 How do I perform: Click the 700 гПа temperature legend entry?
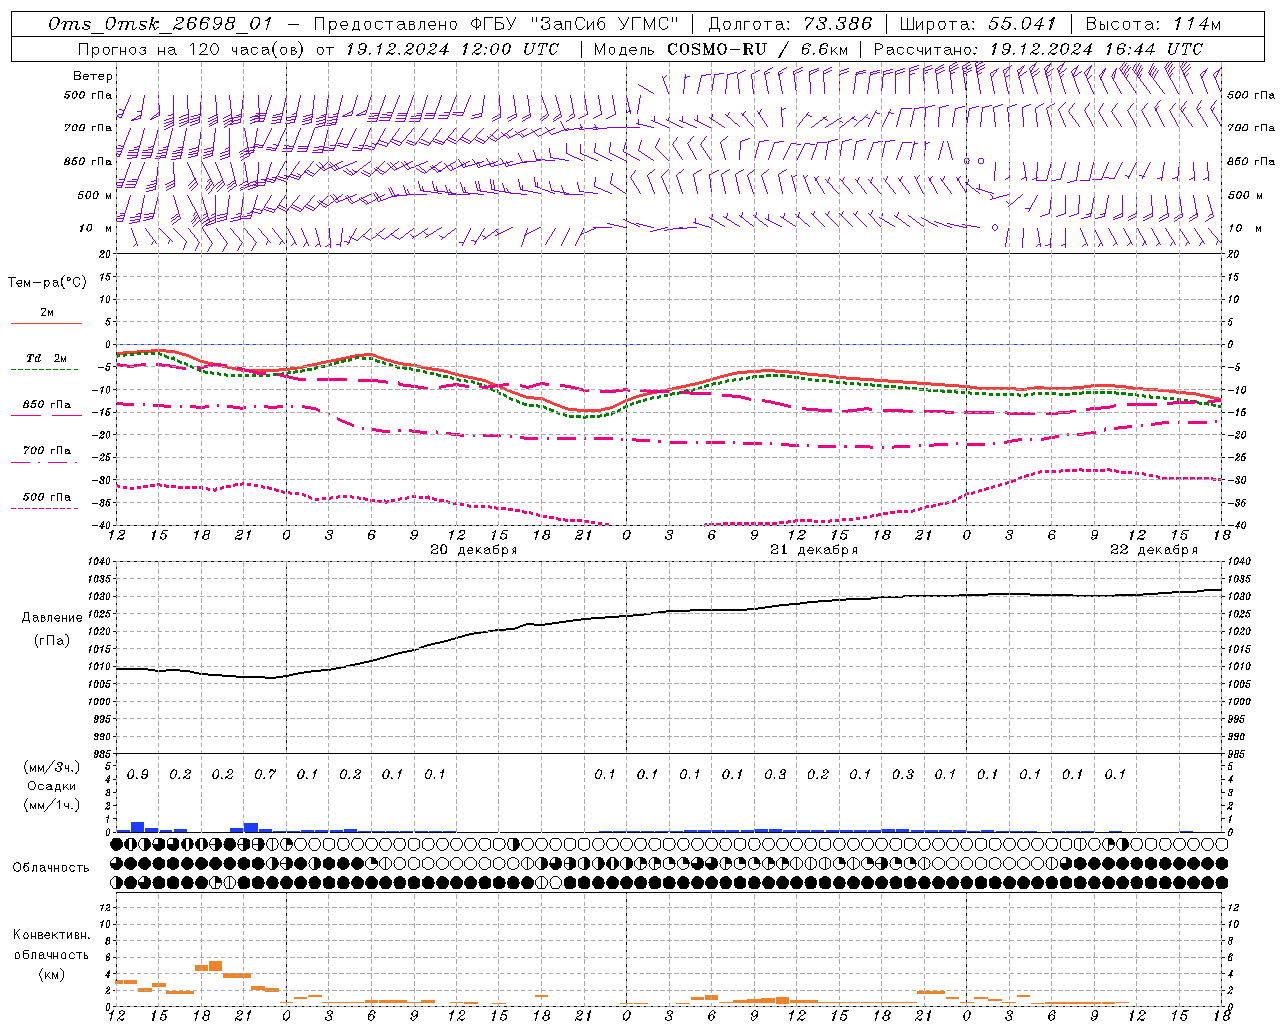pyautogui.click(x=46, y=451)
